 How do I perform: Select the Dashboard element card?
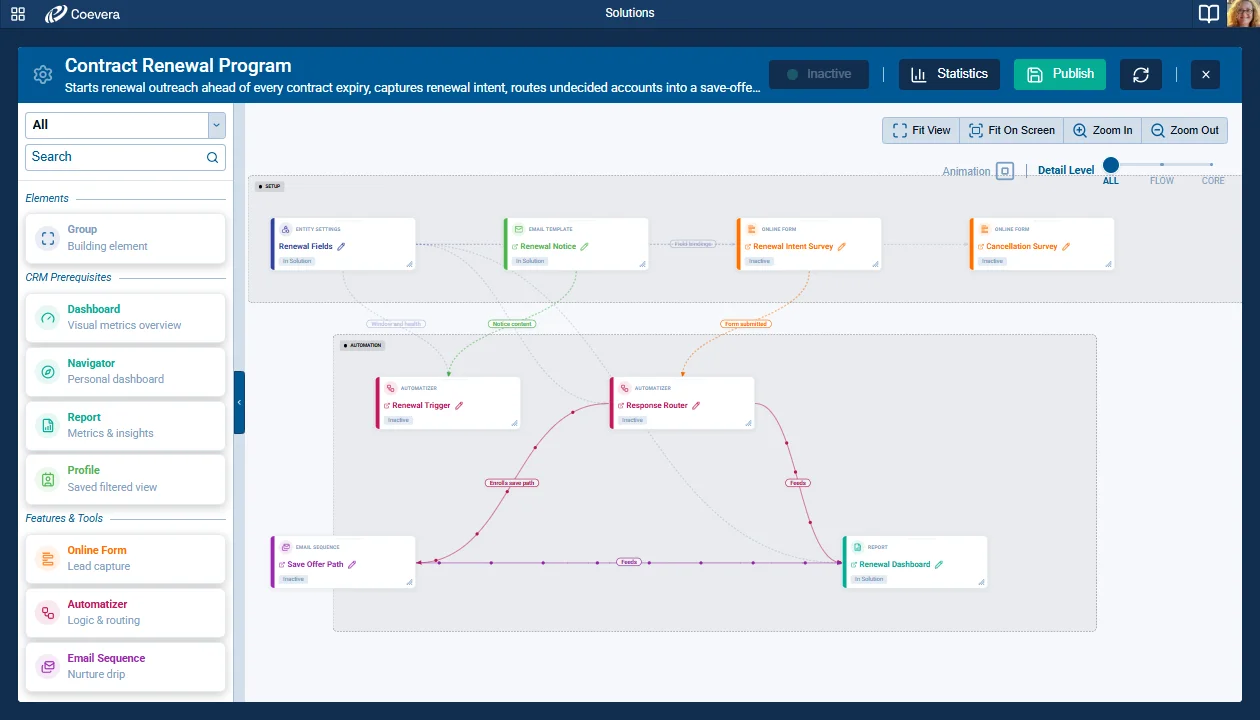(x=125, y=317)
